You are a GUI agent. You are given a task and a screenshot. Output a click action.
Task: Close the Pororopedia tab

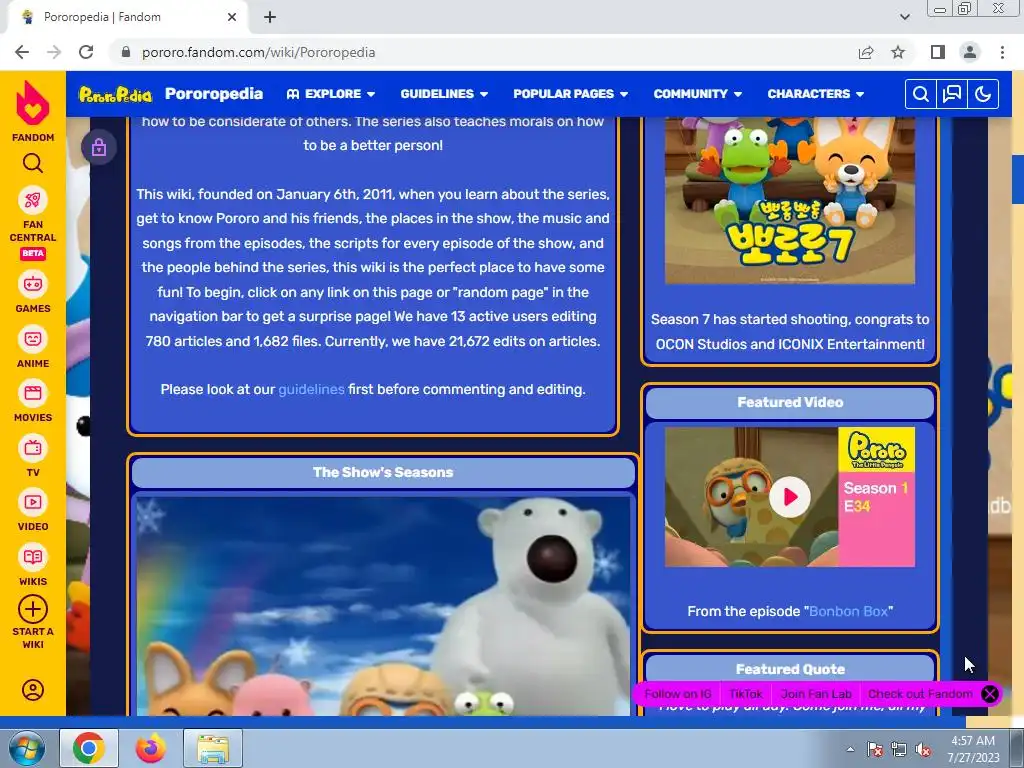pyautogui.click(x=232, y=17)
